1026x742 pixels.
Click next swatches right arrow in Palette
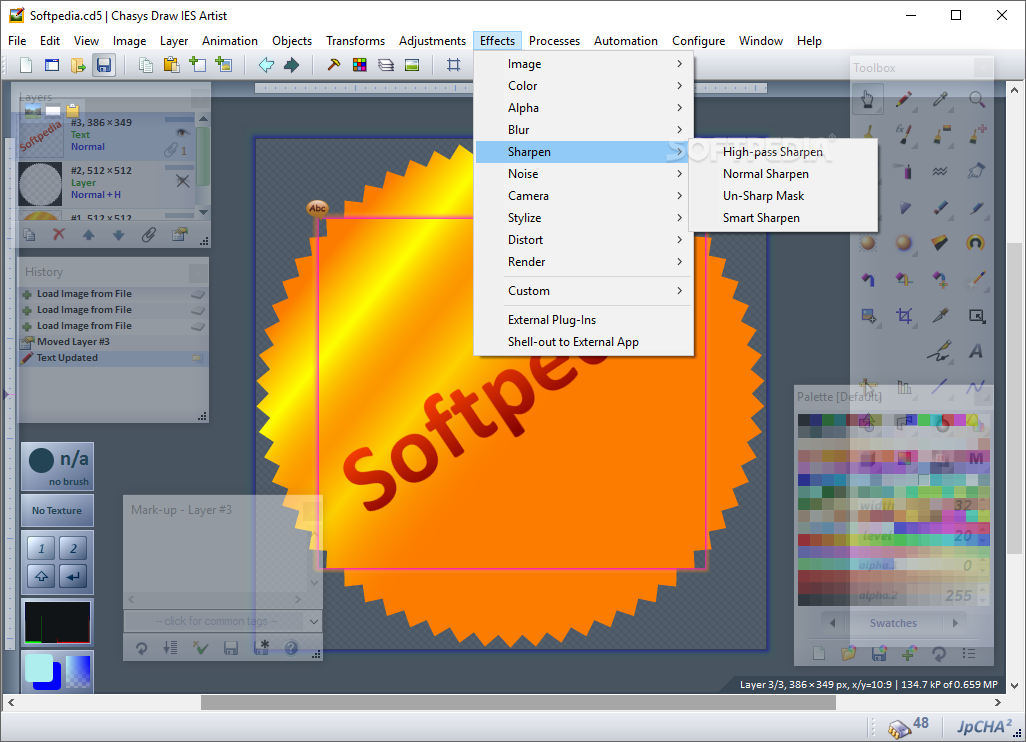click(955, 623)
